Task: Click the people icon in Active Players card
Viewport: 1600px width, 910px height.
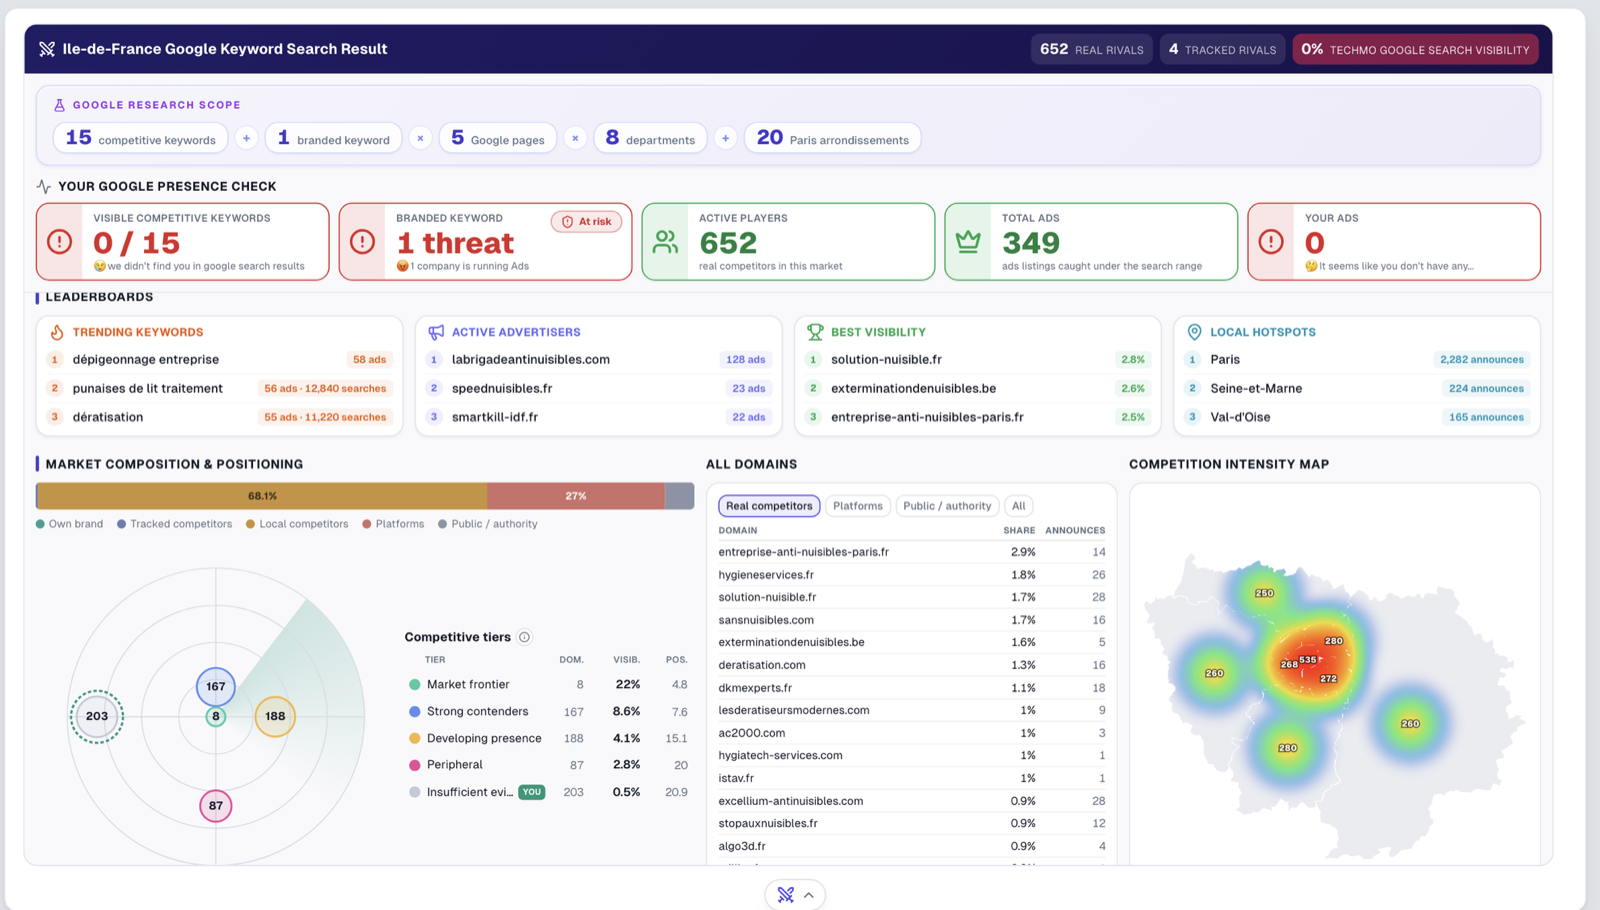Action: click(x=665, y=242)
